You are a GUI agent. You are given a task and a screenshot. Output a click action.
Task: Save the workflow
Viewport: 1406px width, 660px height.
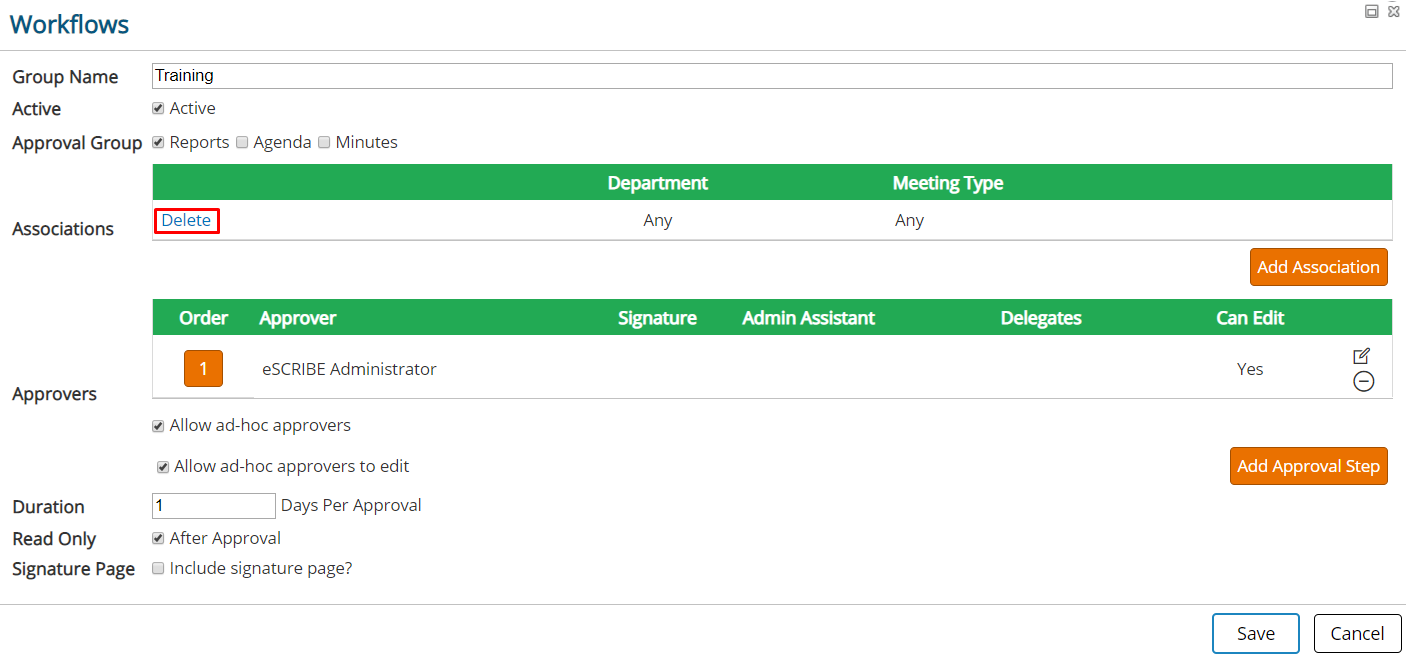1255,633
